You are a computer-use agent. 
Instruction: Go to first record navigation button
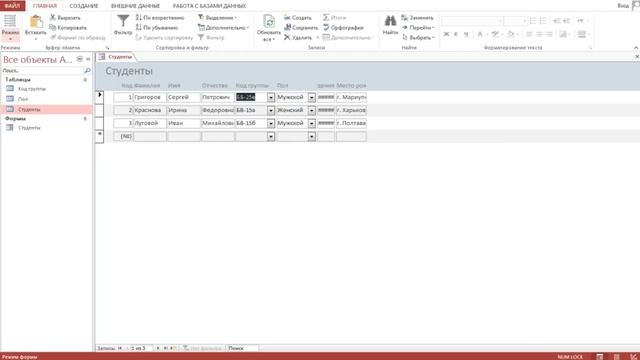(x=120, y=348)
